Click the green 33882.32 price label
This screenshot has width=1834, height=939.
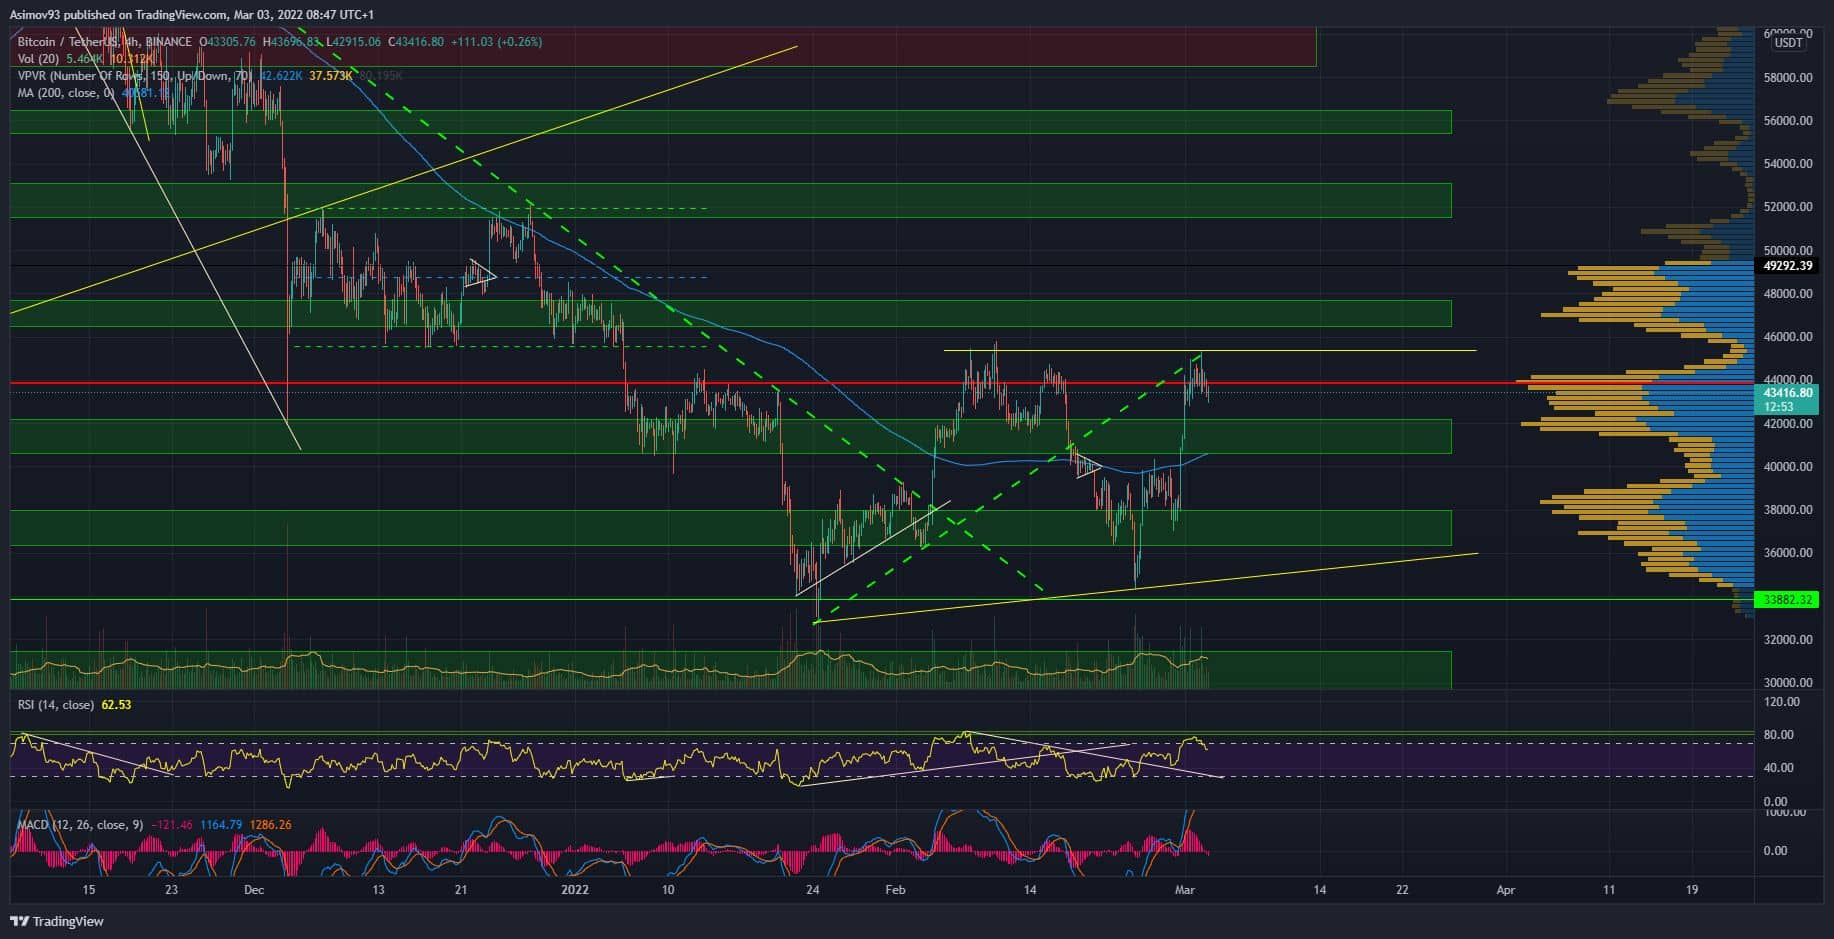click(x=1787, y=600)
